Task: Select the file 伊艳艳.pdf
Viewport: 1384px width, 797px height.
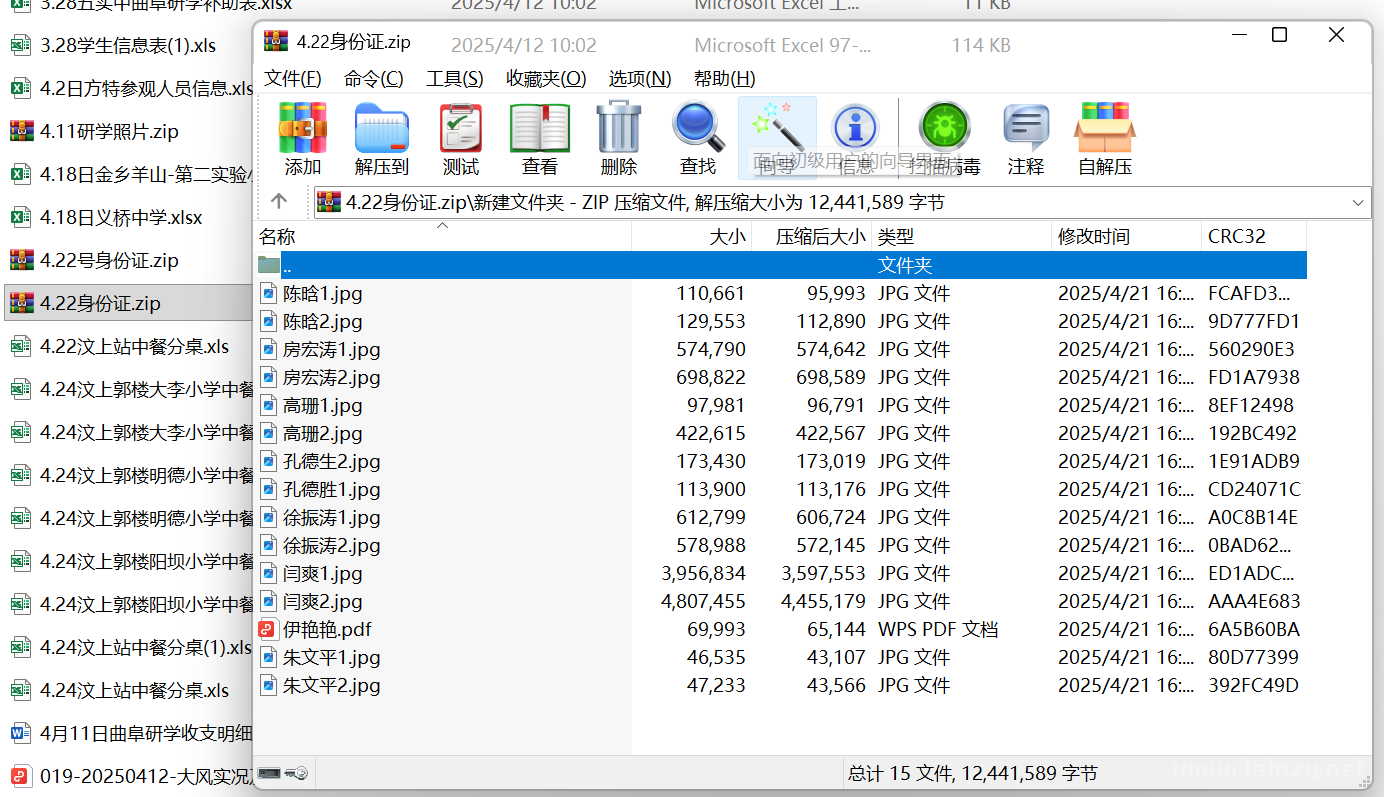Action: pyautogui.click(x=327, y=630)
